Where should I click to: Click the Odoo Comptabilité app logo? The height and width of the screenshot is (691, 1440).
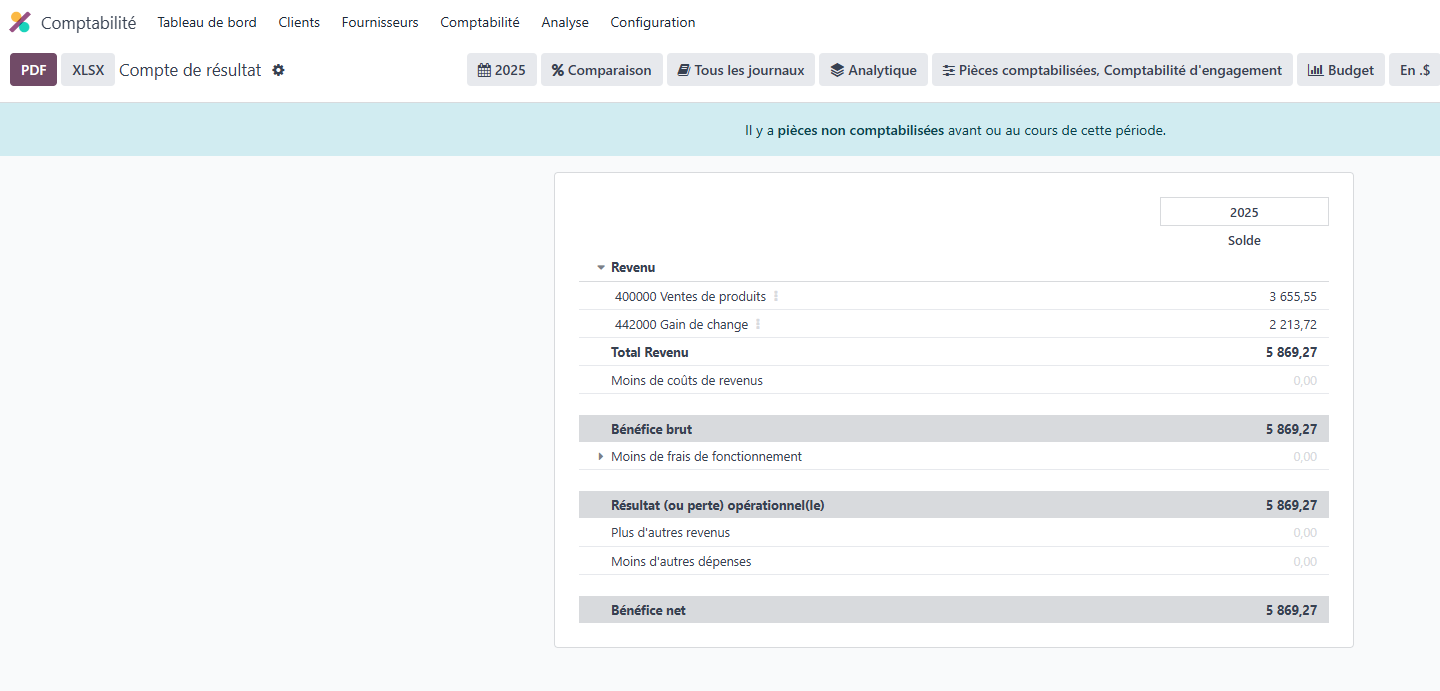[20, 22]
